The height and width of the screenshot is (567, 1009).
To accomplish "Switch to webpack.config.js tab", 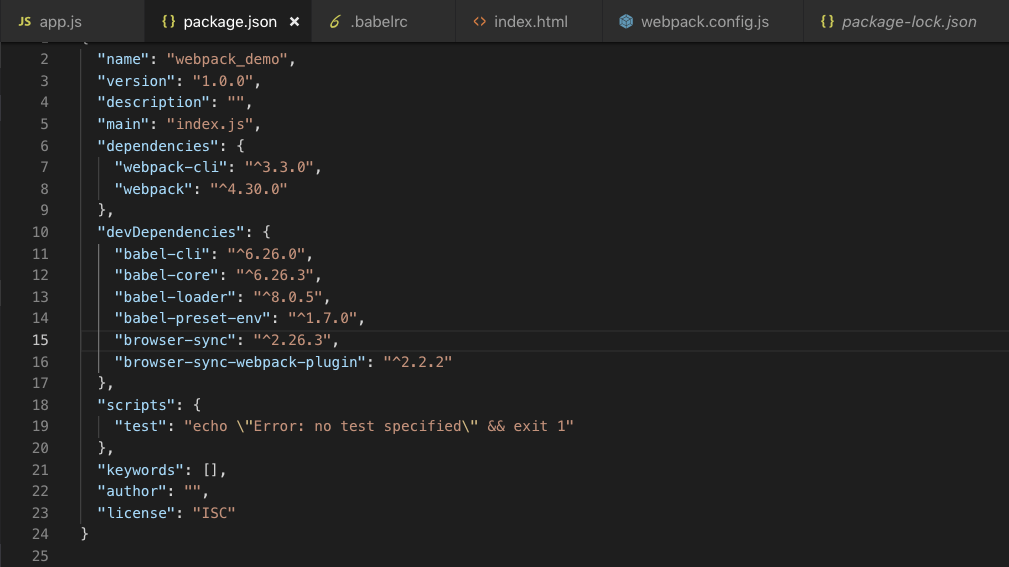I will [x=703, y=21].
